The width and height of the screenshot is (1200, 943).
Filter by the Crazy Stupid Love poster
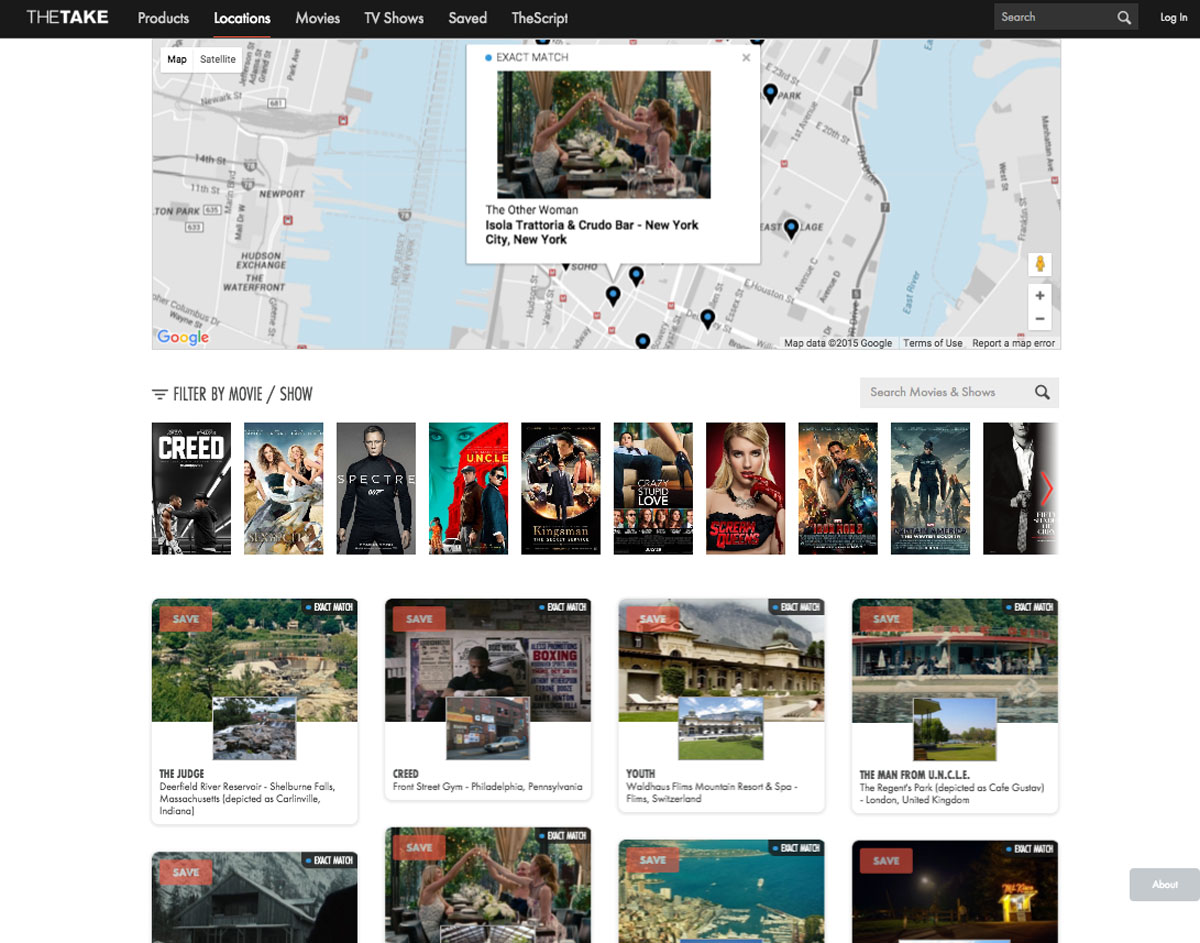click(x=653, y=488)
